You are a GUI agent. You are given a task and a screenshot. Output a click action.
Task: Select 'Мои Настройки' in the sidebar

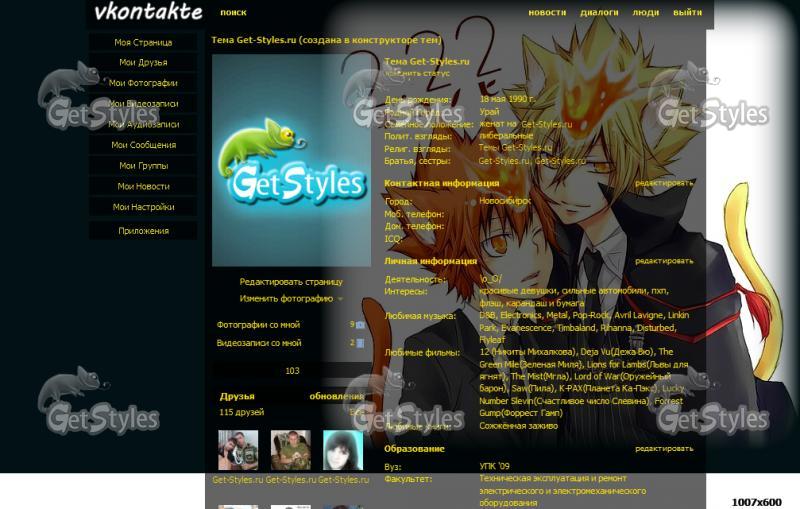(x=143, y=207)
